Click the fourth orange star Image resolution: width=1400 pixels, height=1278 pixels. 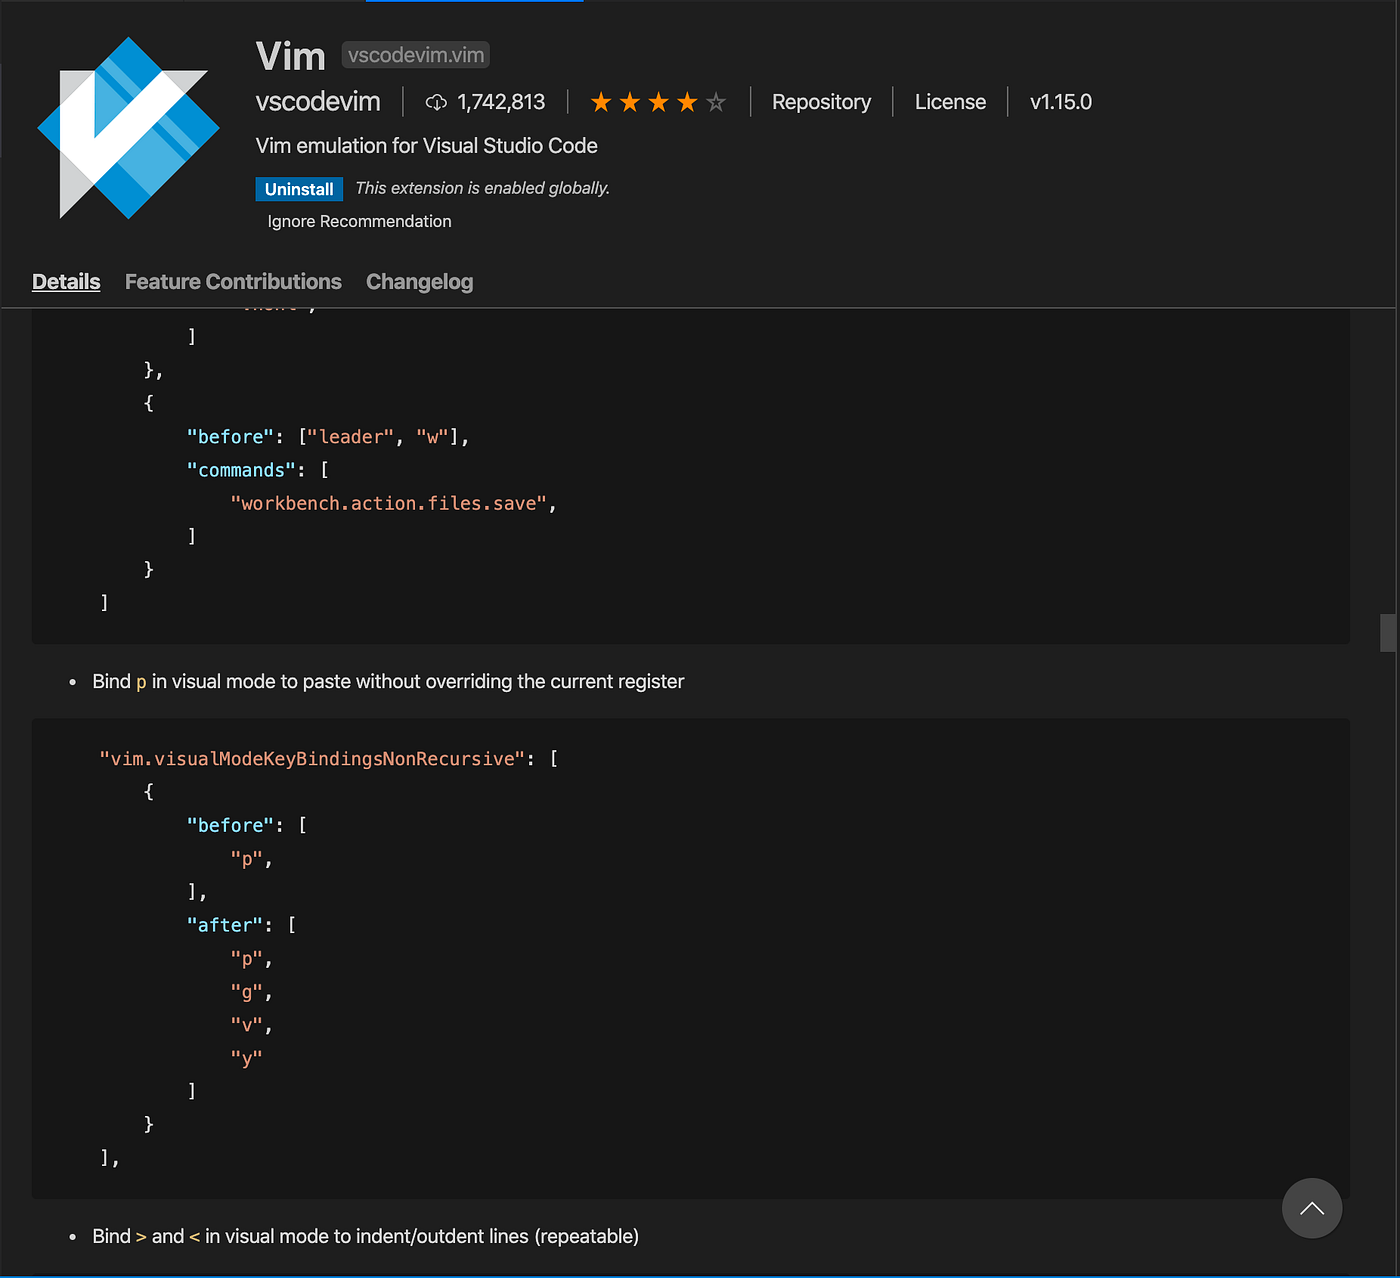tap(687, 101)
